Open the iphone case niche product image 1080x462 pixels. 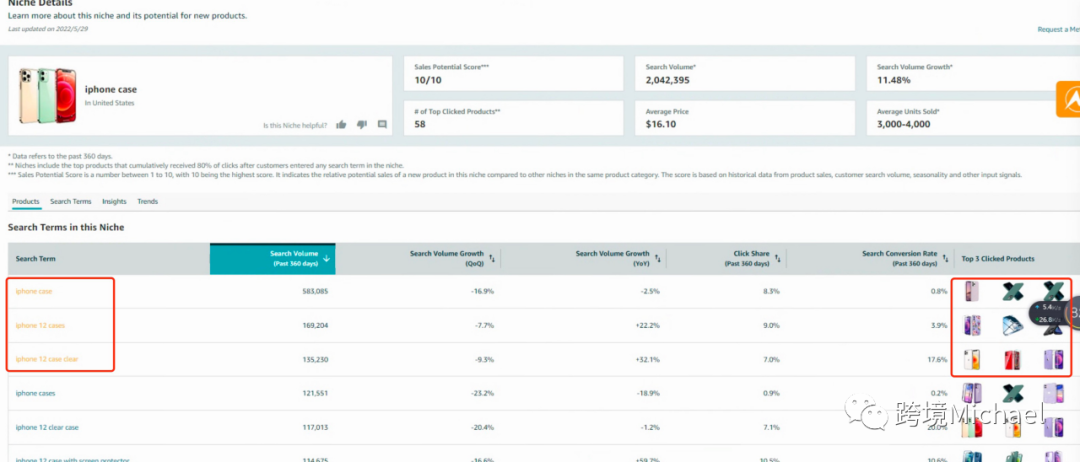pos(47,96)
